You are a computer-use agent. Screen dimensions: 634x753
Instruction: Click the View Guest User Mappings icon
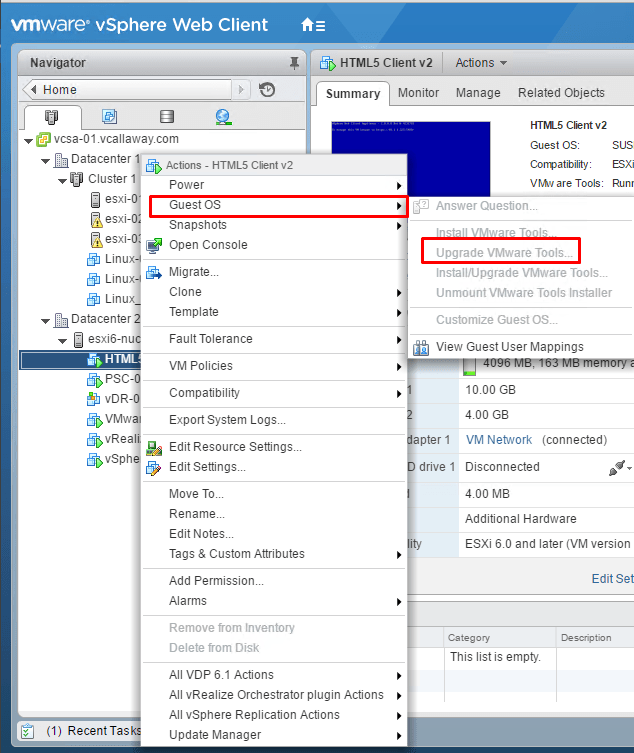[421, 347]
